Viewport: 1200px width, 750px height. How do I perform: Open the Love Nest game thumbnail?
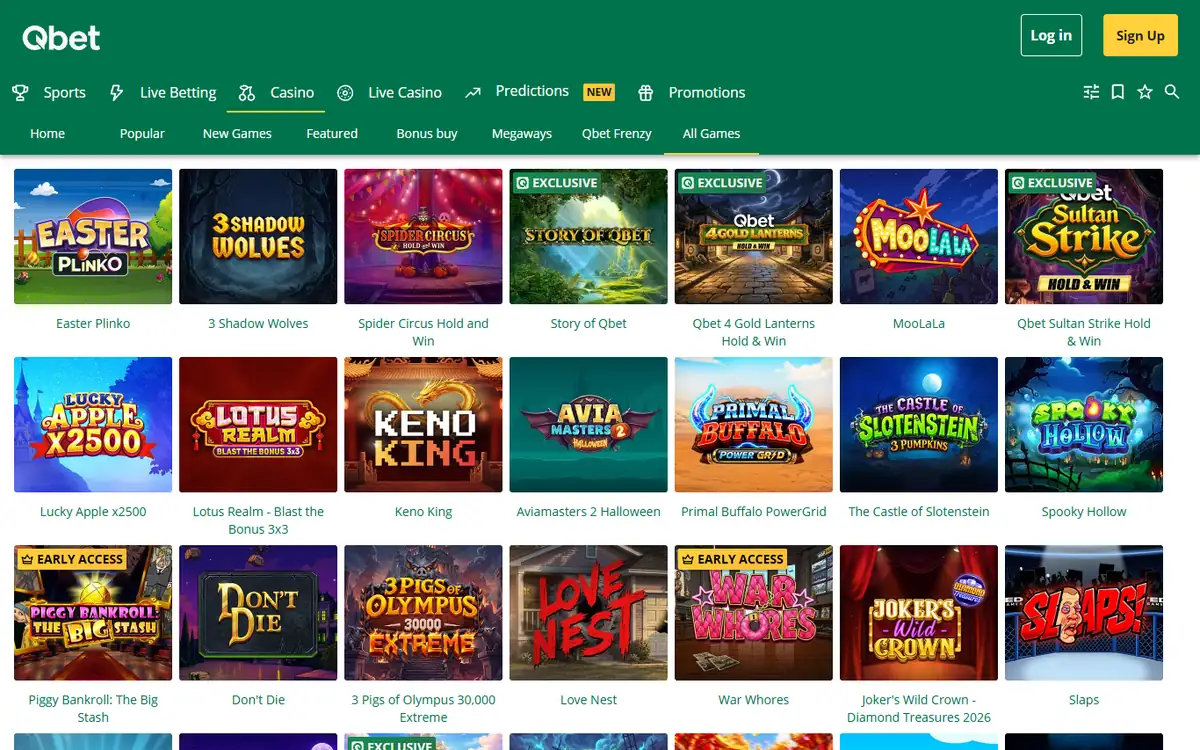point(589,613)
